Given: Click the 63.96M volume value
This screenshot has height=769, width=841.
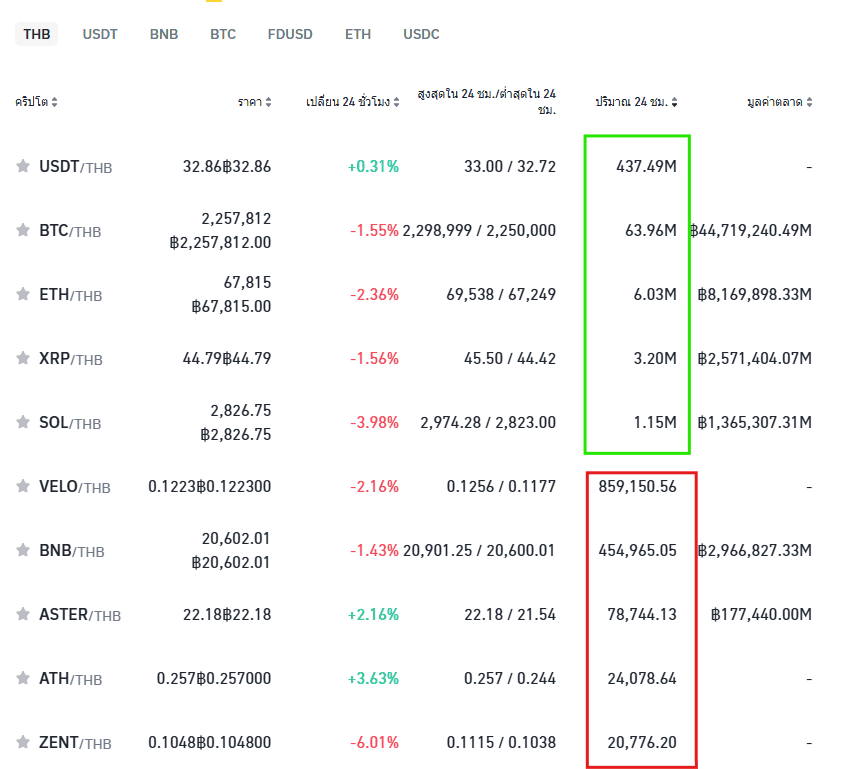Looking at the screenshot, I should (651, 230).
